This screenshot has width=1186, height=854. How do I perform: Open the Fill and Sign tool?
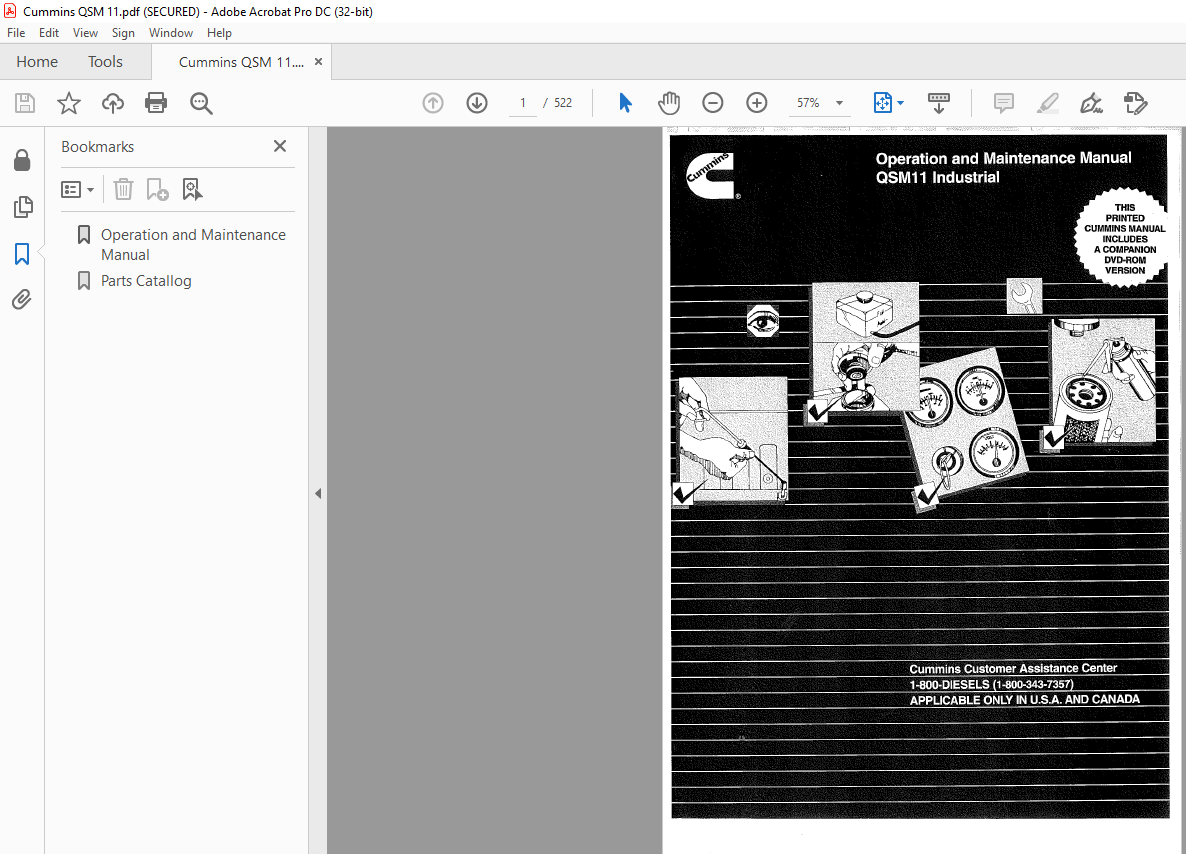1091,103
